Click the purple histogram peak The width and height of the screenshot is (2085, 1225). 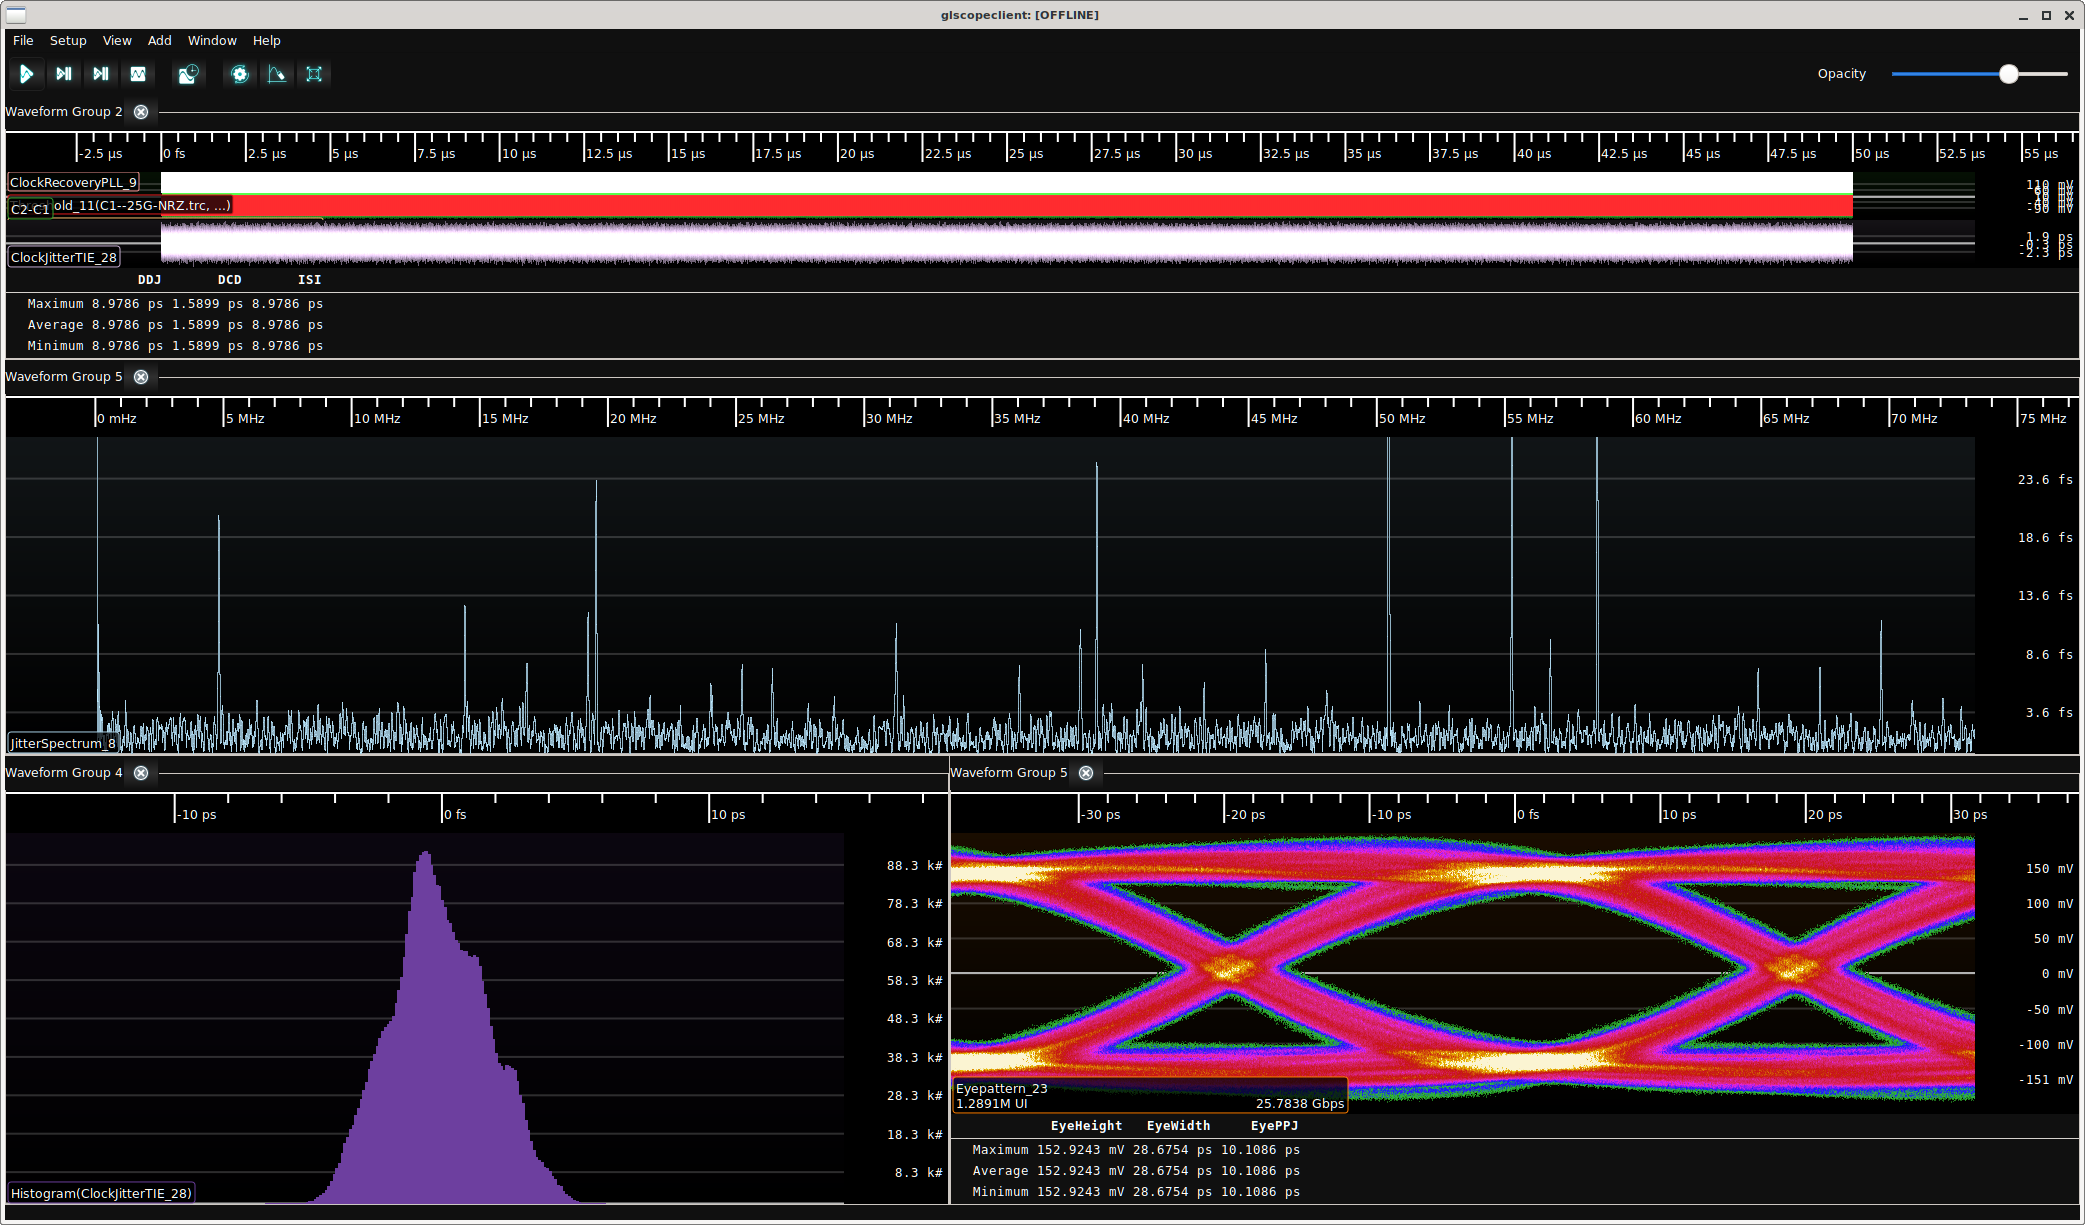426,860
